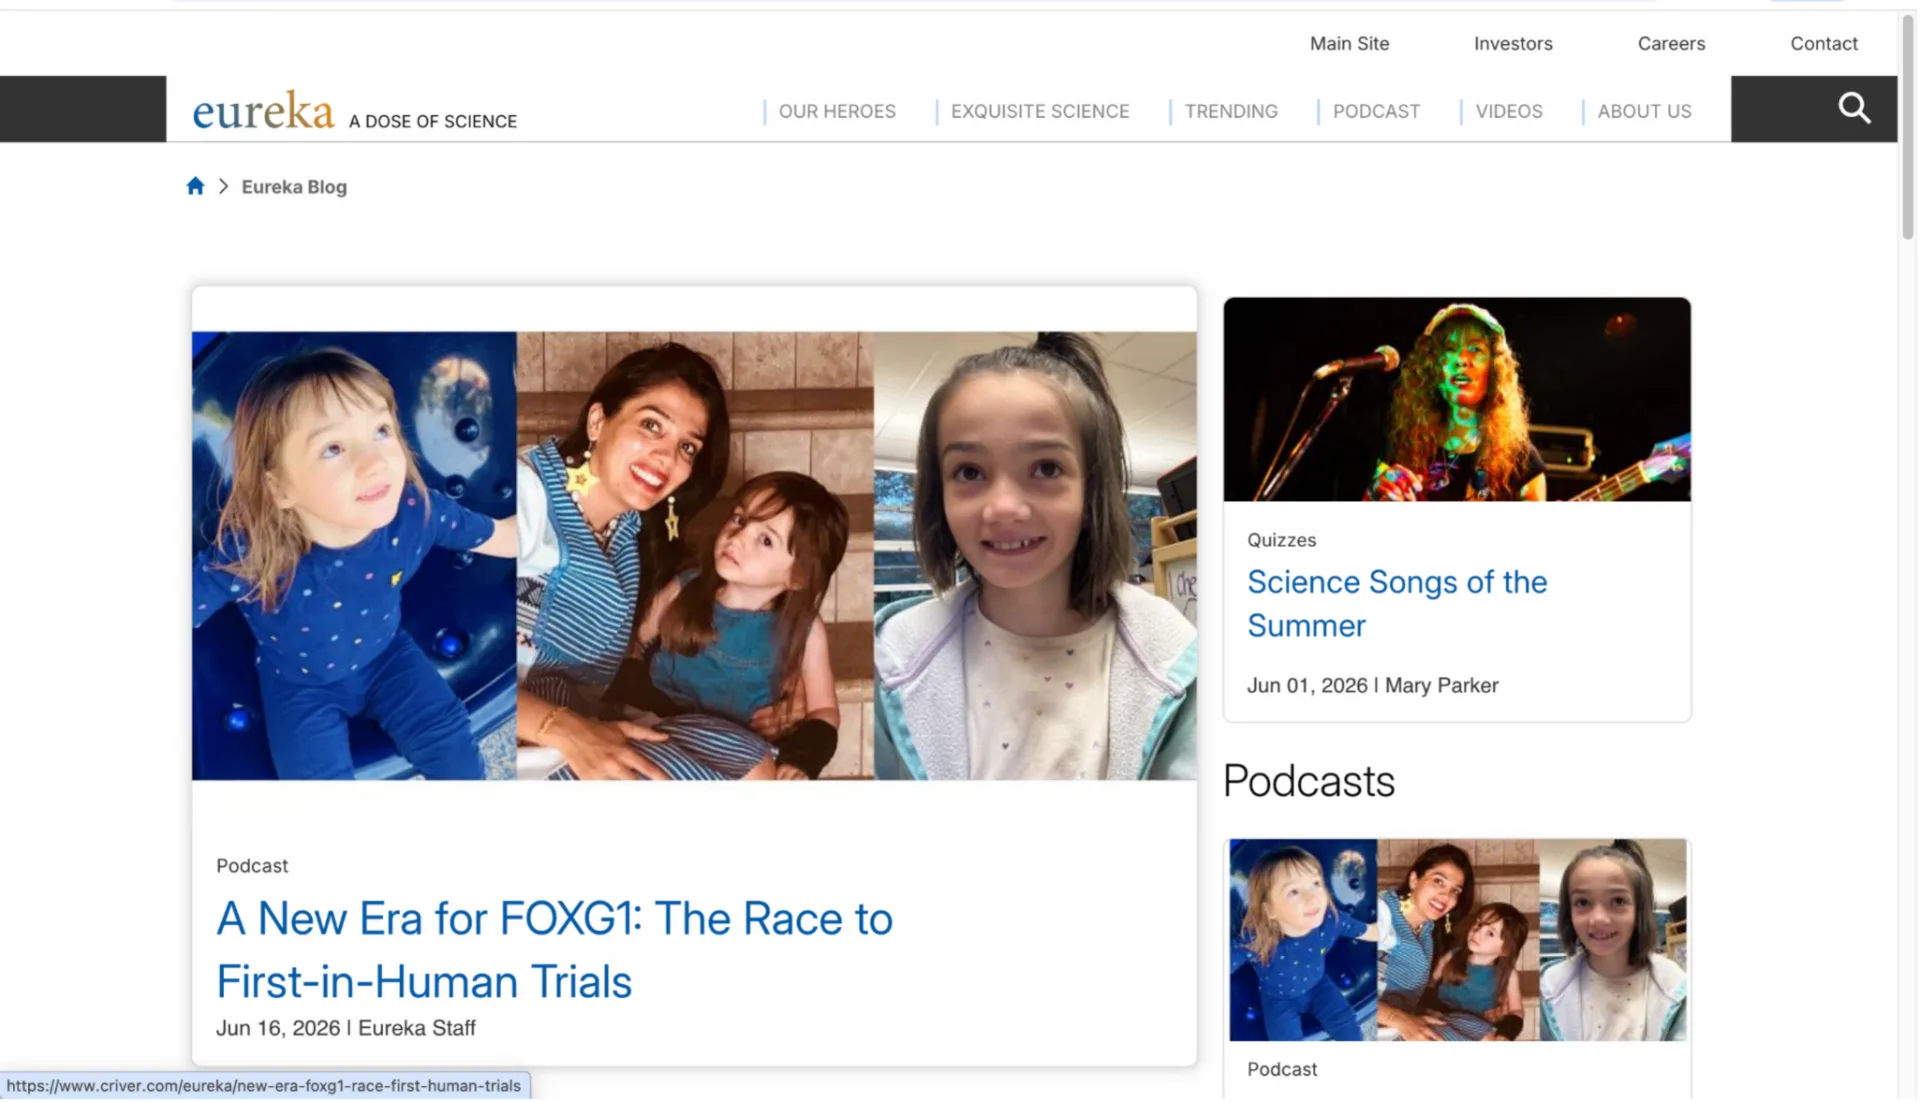Open Main Site link
This screenshot has height=1102, width=1920.
[x=1351, y=43]
